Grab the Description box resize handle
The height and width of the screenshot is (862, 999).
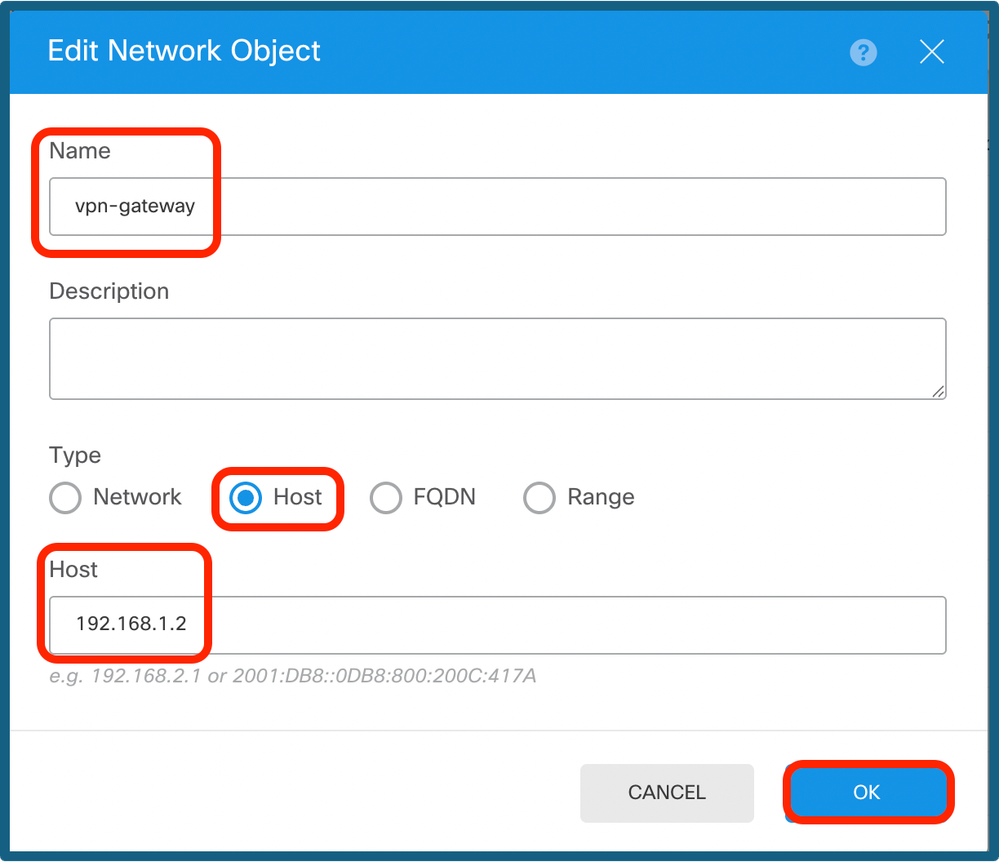tap(938, 392)
